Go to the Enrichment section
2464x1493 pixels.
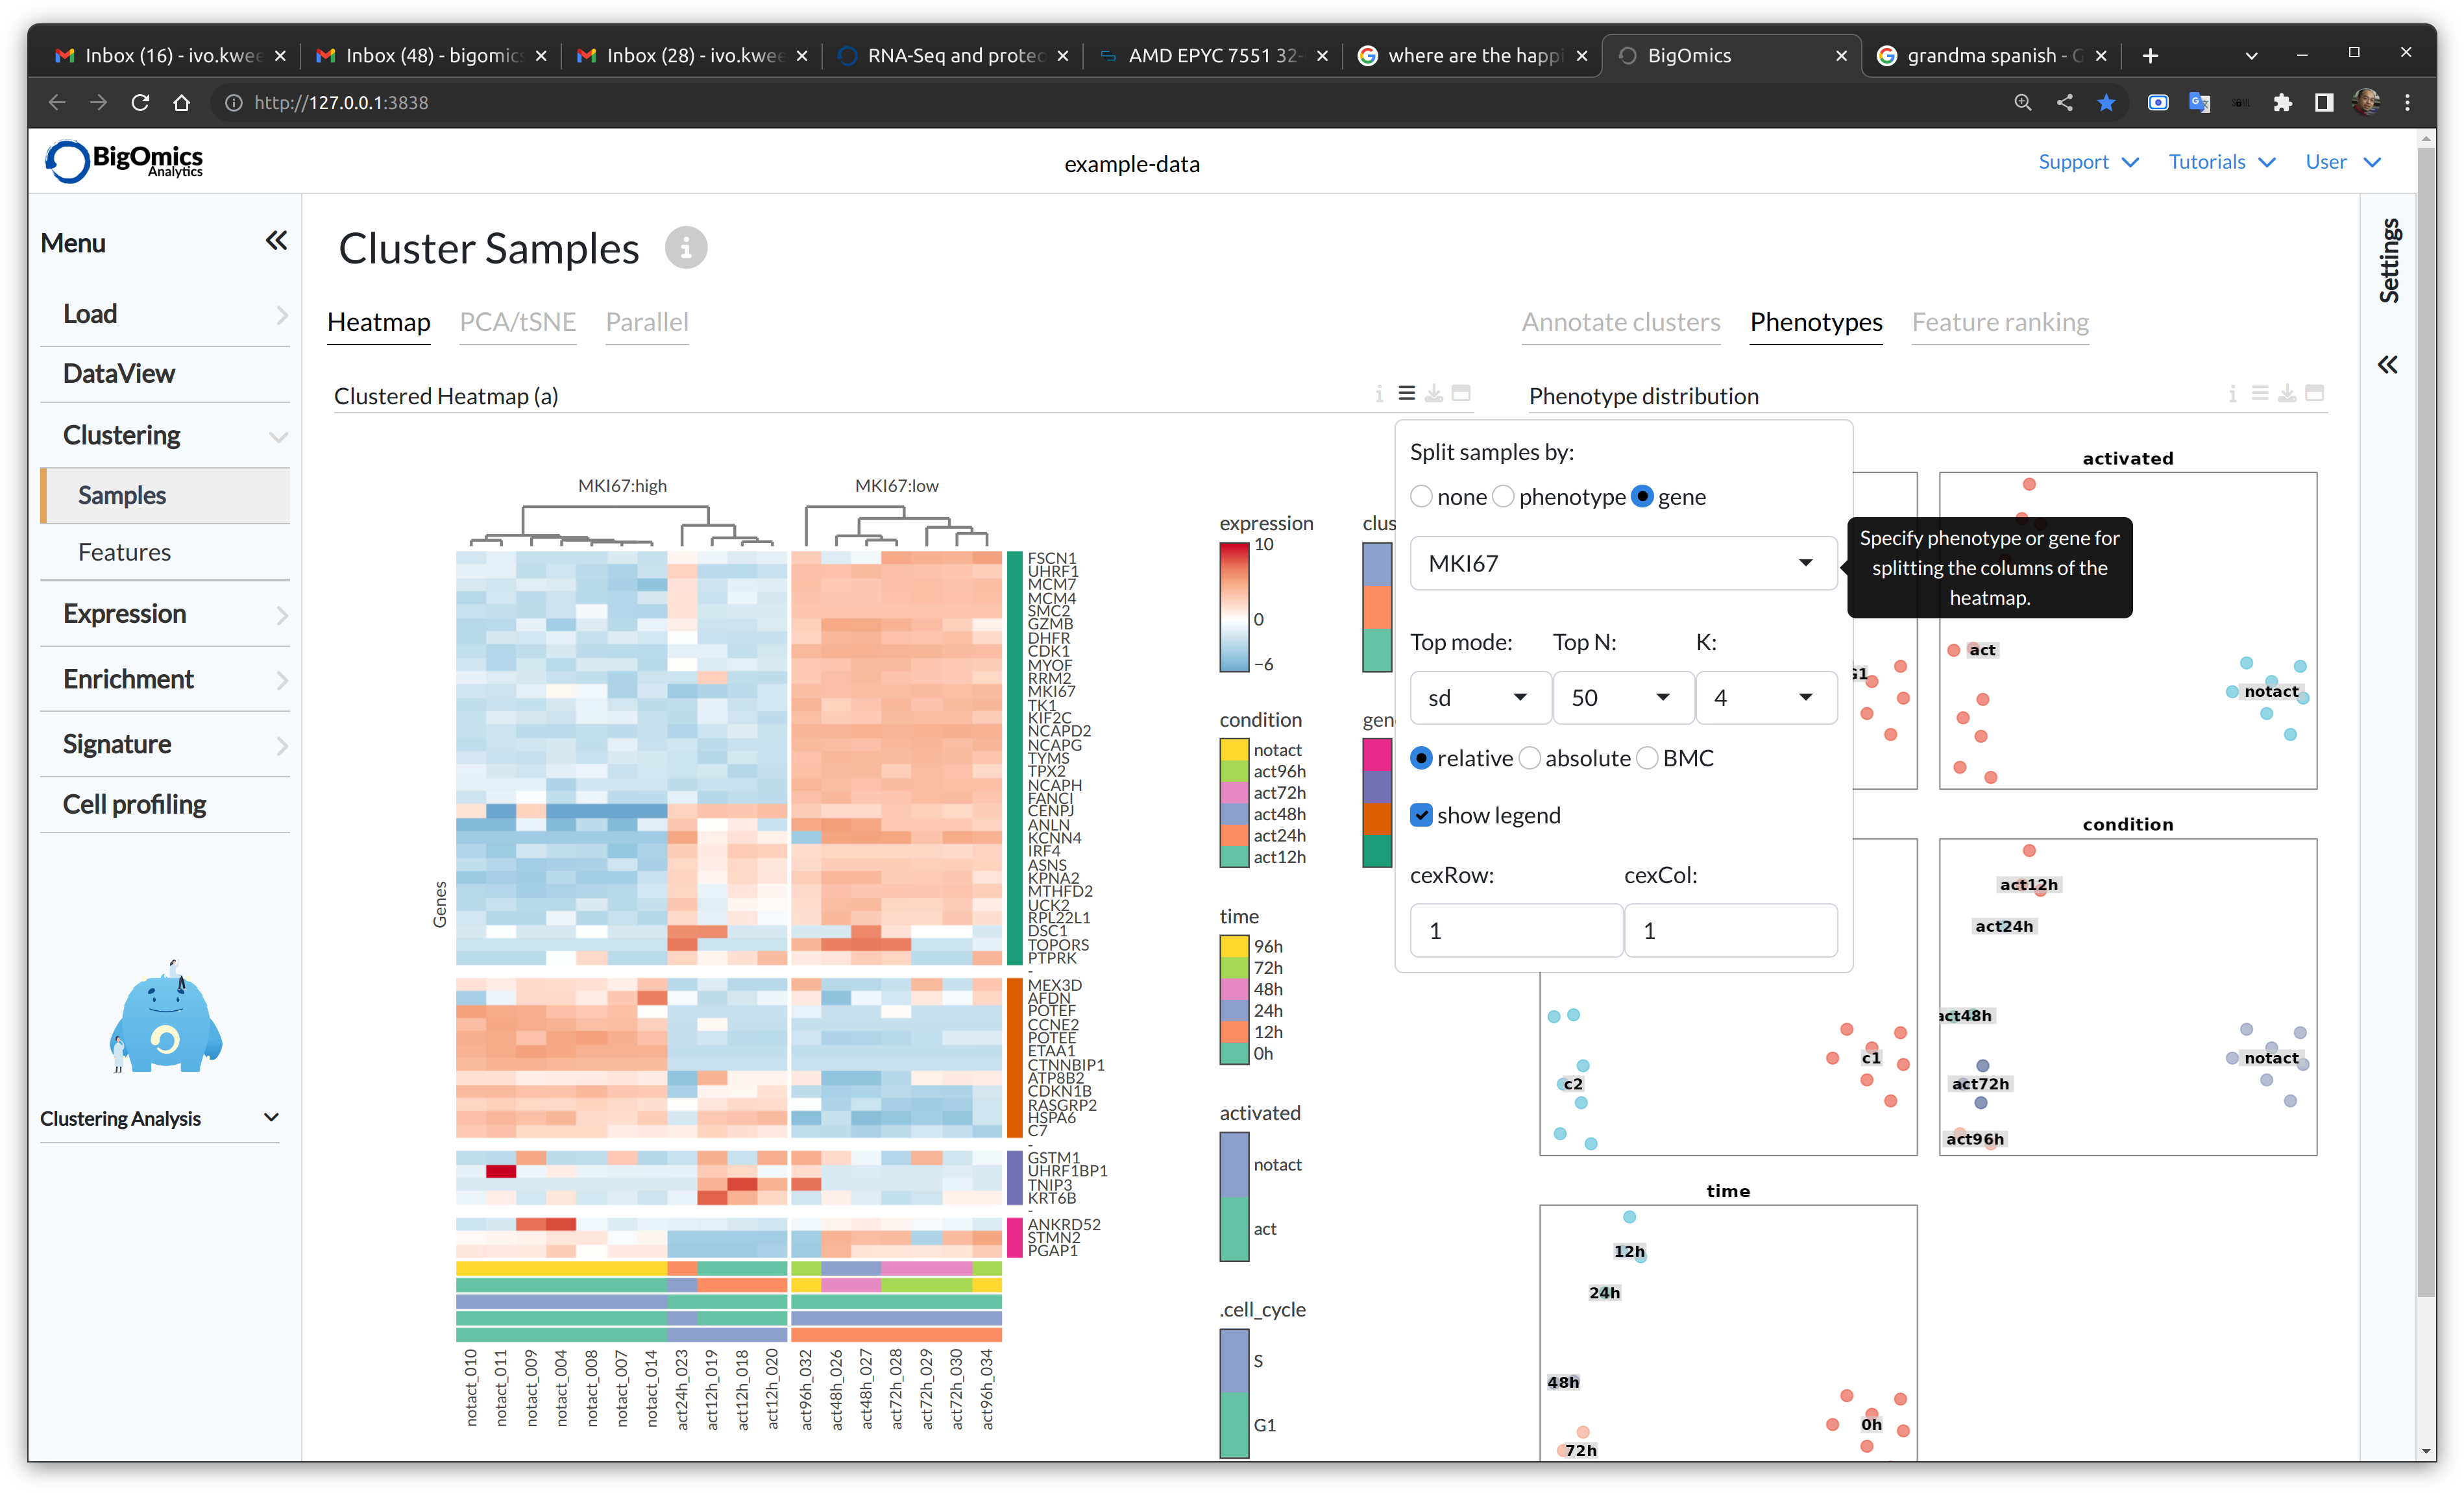(165, 679)
